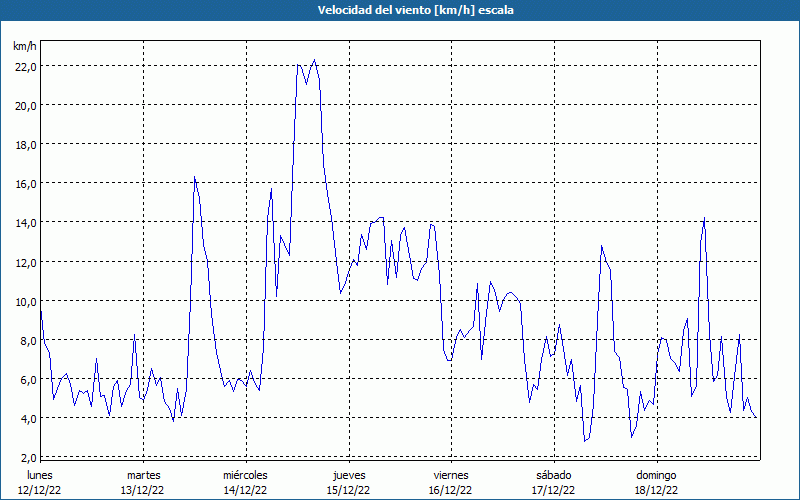Click the '20,0' axis value

coord(25,106)
